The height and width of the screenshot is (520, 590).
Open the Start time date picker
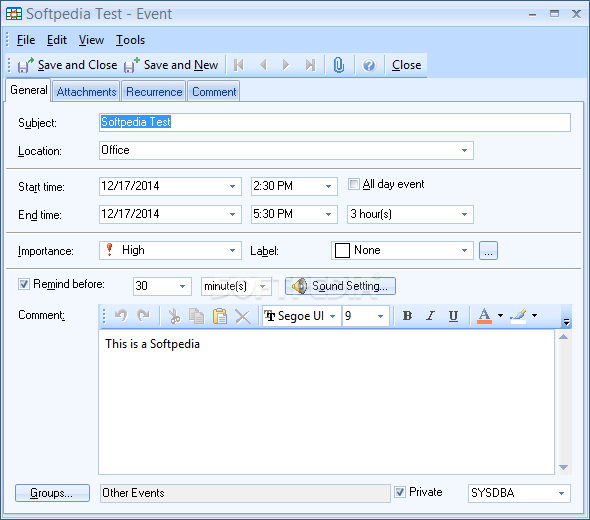(x=233, y=186)
